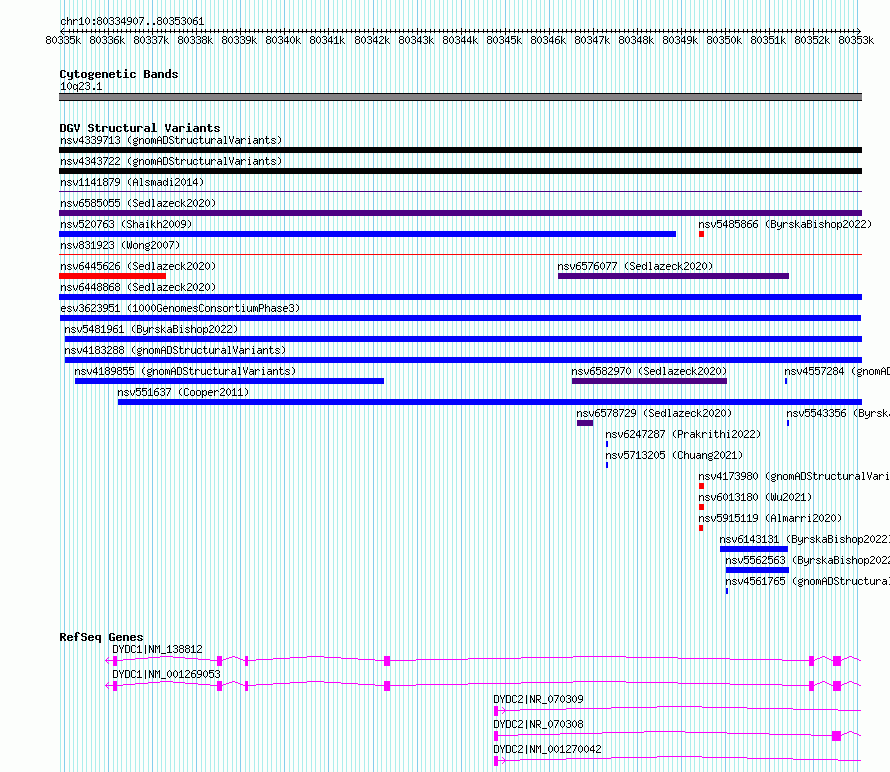Click the 80340k ruler position

click(283, 40)
